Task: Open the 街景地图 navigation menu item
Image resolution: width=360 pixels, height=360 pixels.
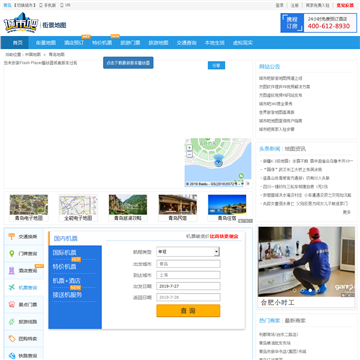Action: pos(46,43)
